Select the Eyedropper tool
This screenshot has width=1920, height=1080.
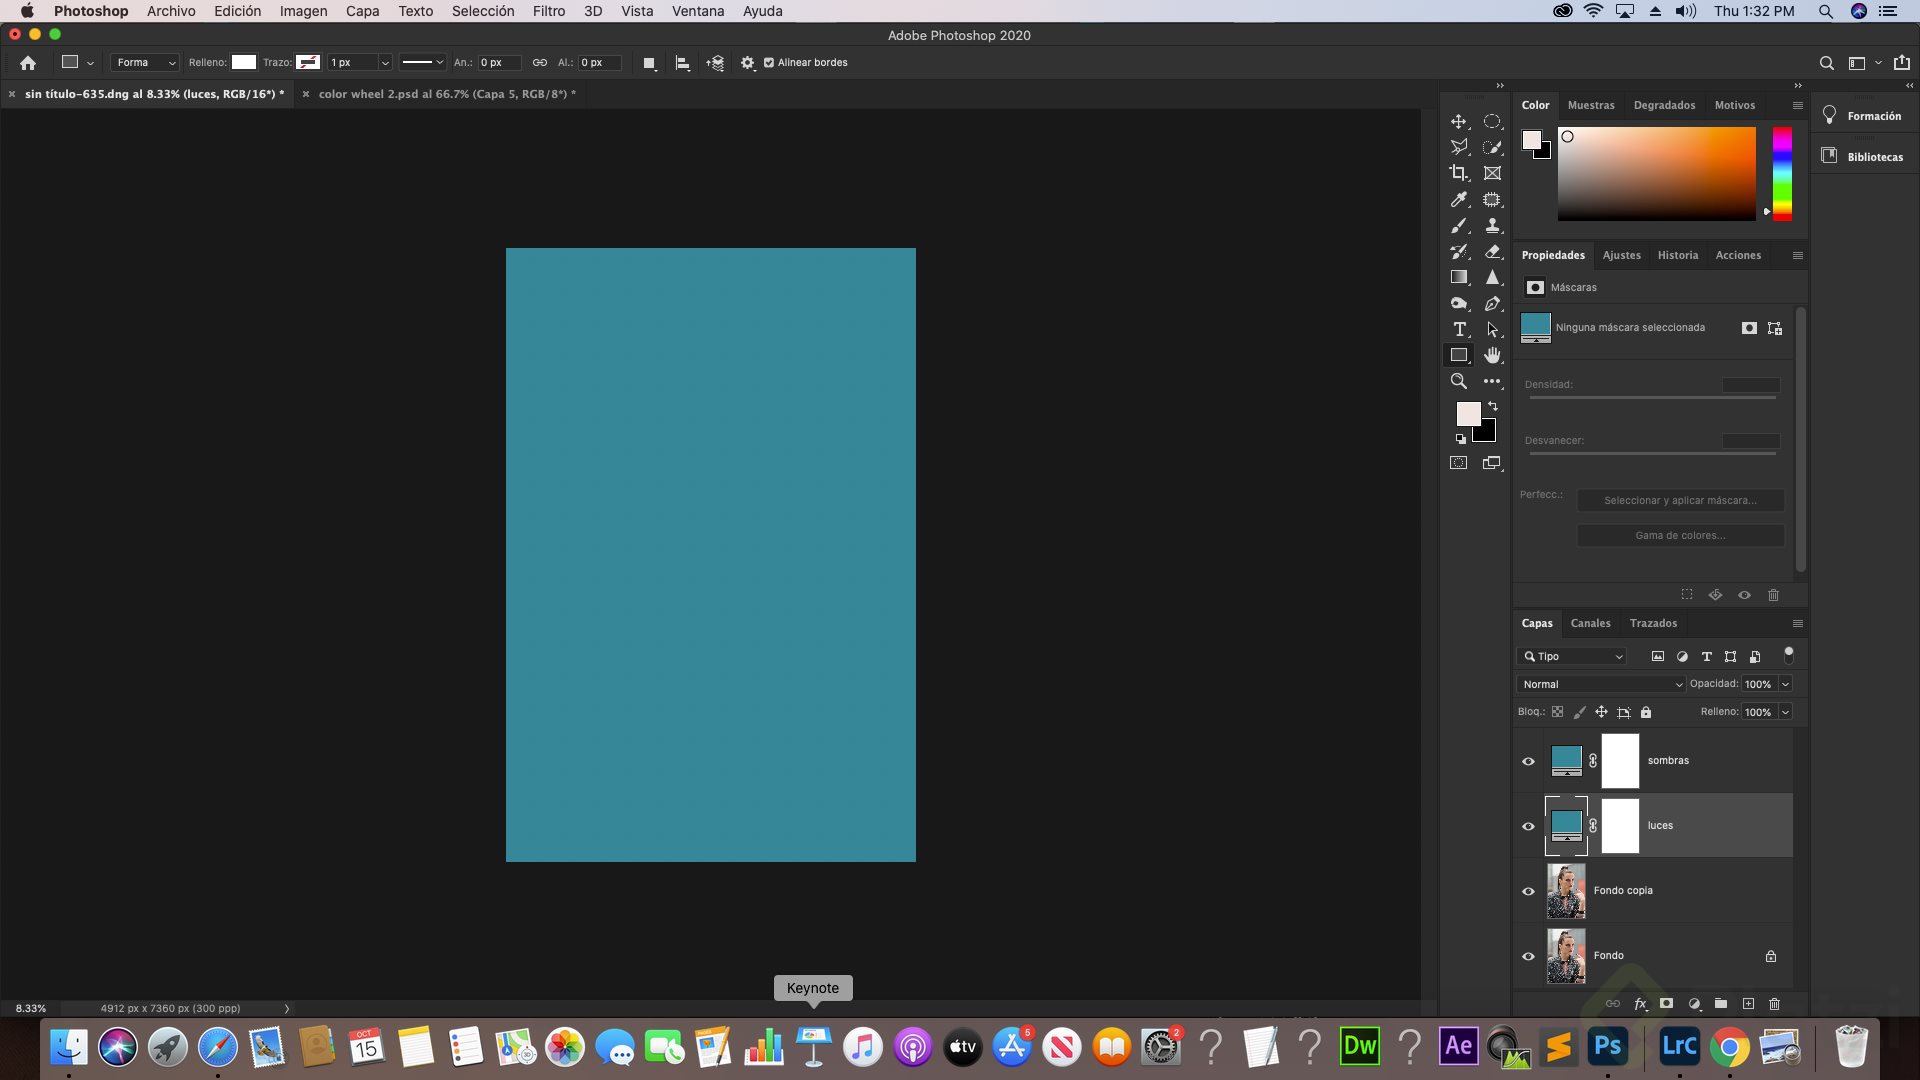coord(1459,199)
